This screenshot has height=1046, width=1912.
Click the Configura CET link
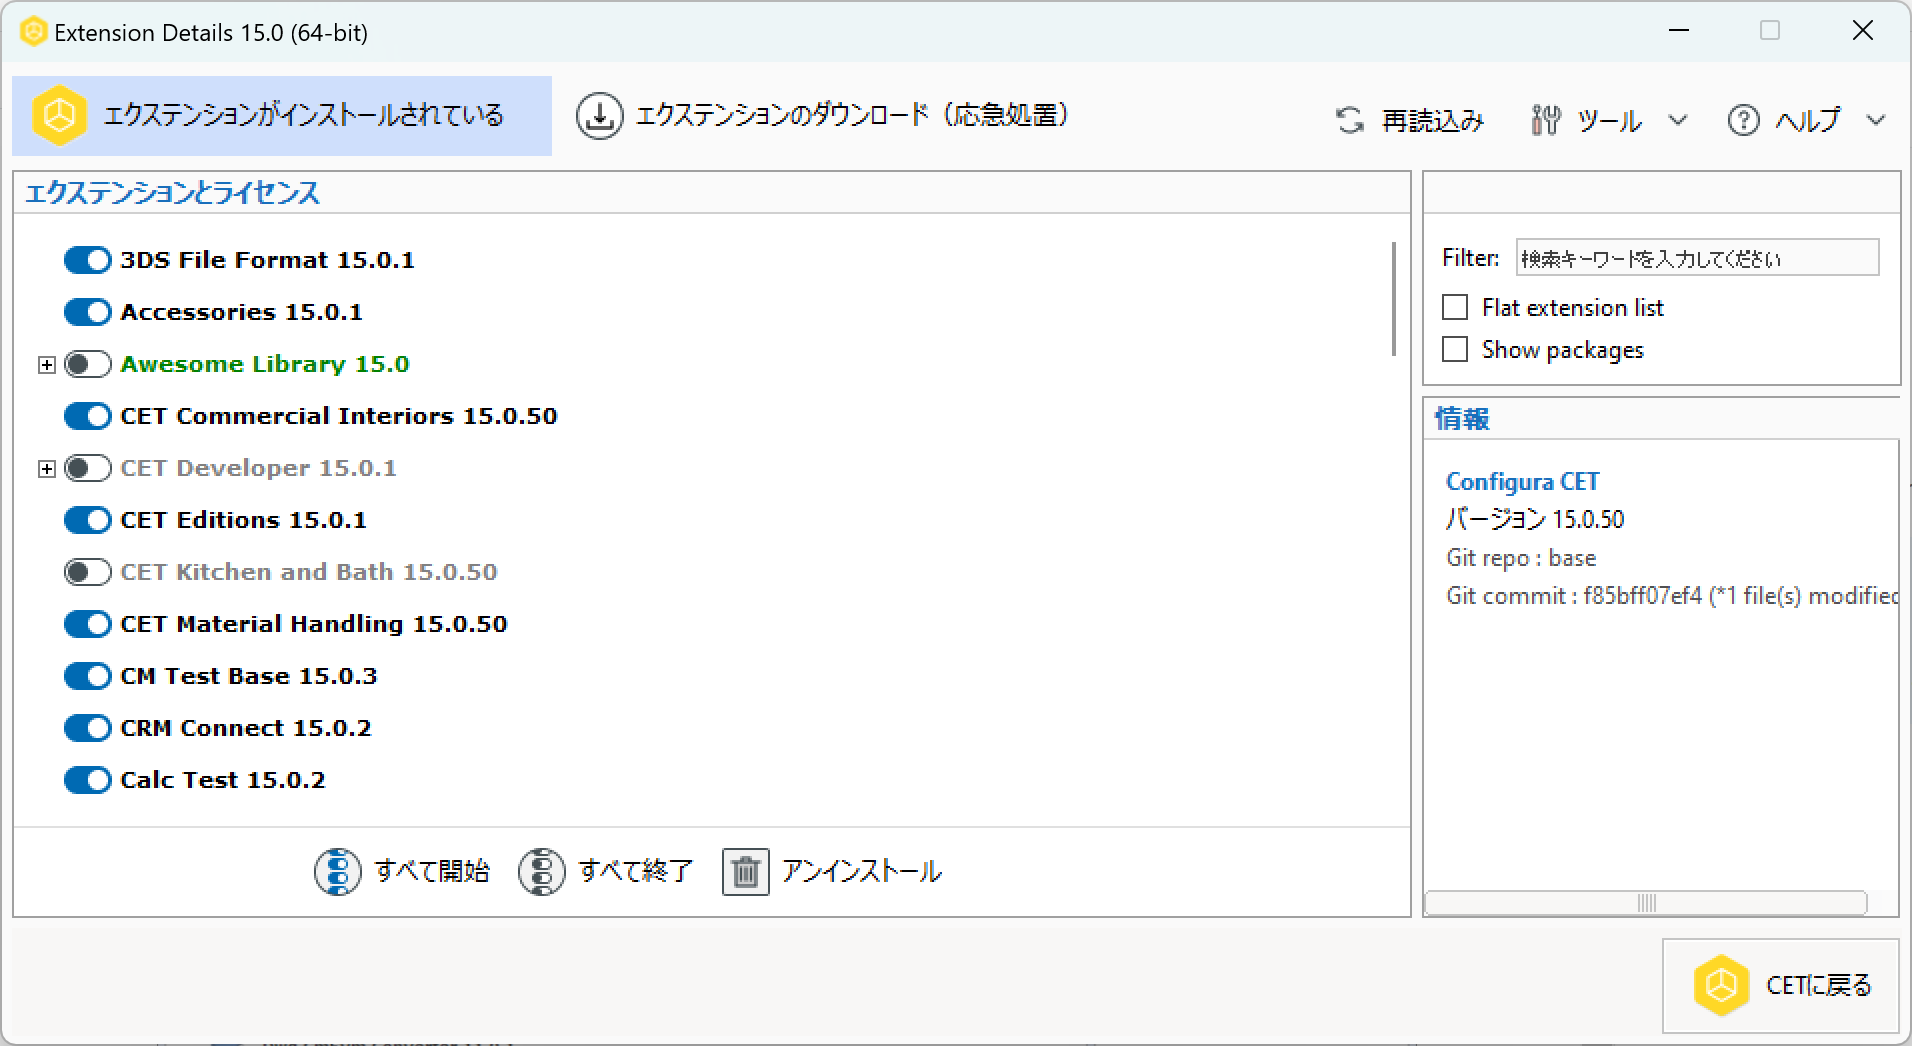tap(1522, 482)
